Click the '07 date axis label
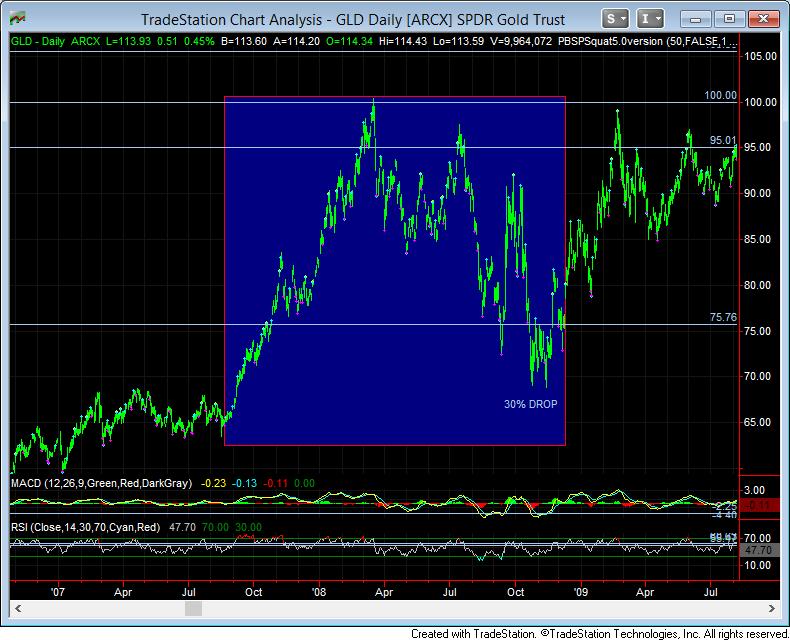790x640 pixels. [57, 592]
